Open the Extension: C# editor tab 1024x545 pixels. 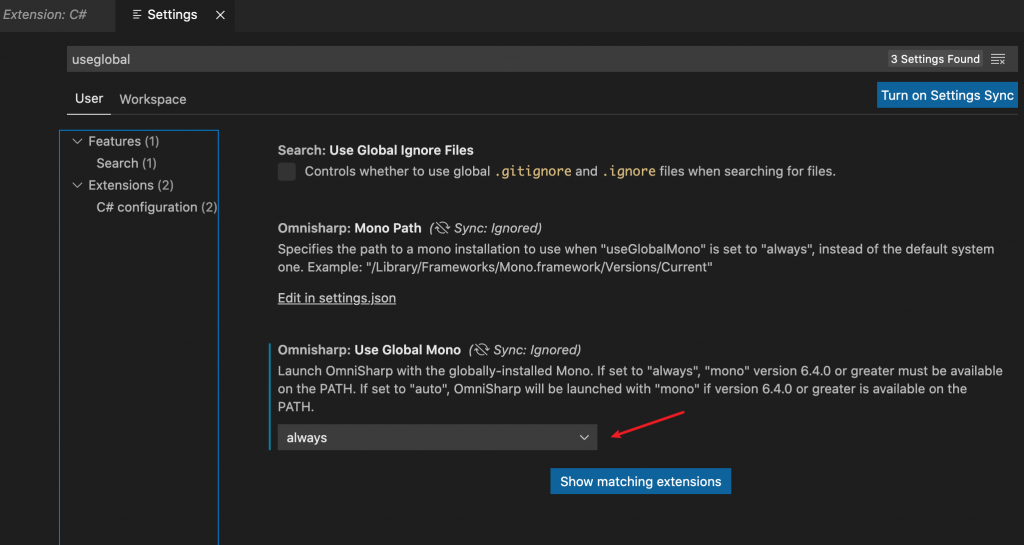[44, 15]
